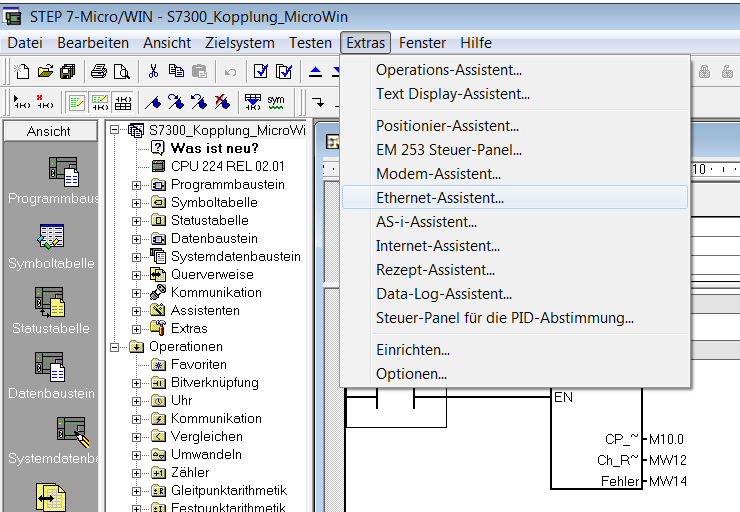The width and height of the screenshot is (740, 512).
Task: Expand the Assistenten tree node
Action: coord(136,311)
